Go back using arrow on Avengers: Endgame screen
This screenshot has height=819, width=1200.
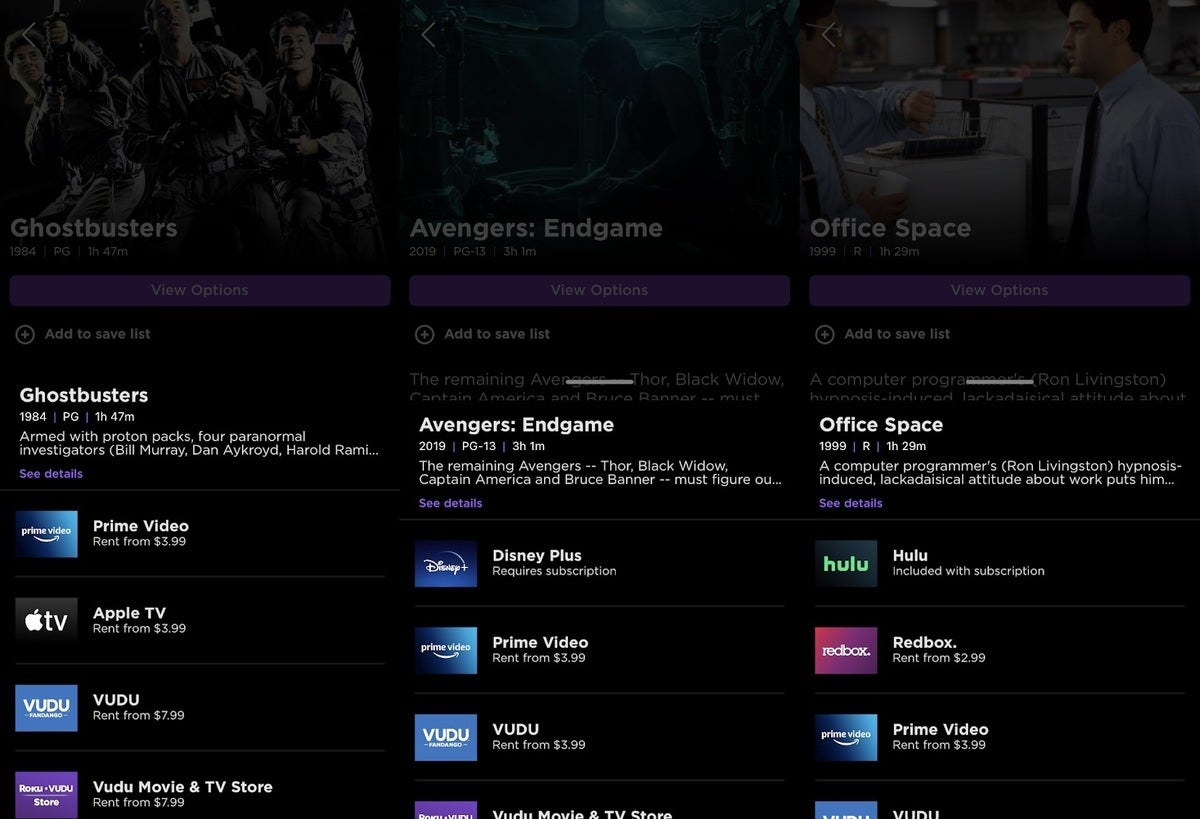(429, 34)
